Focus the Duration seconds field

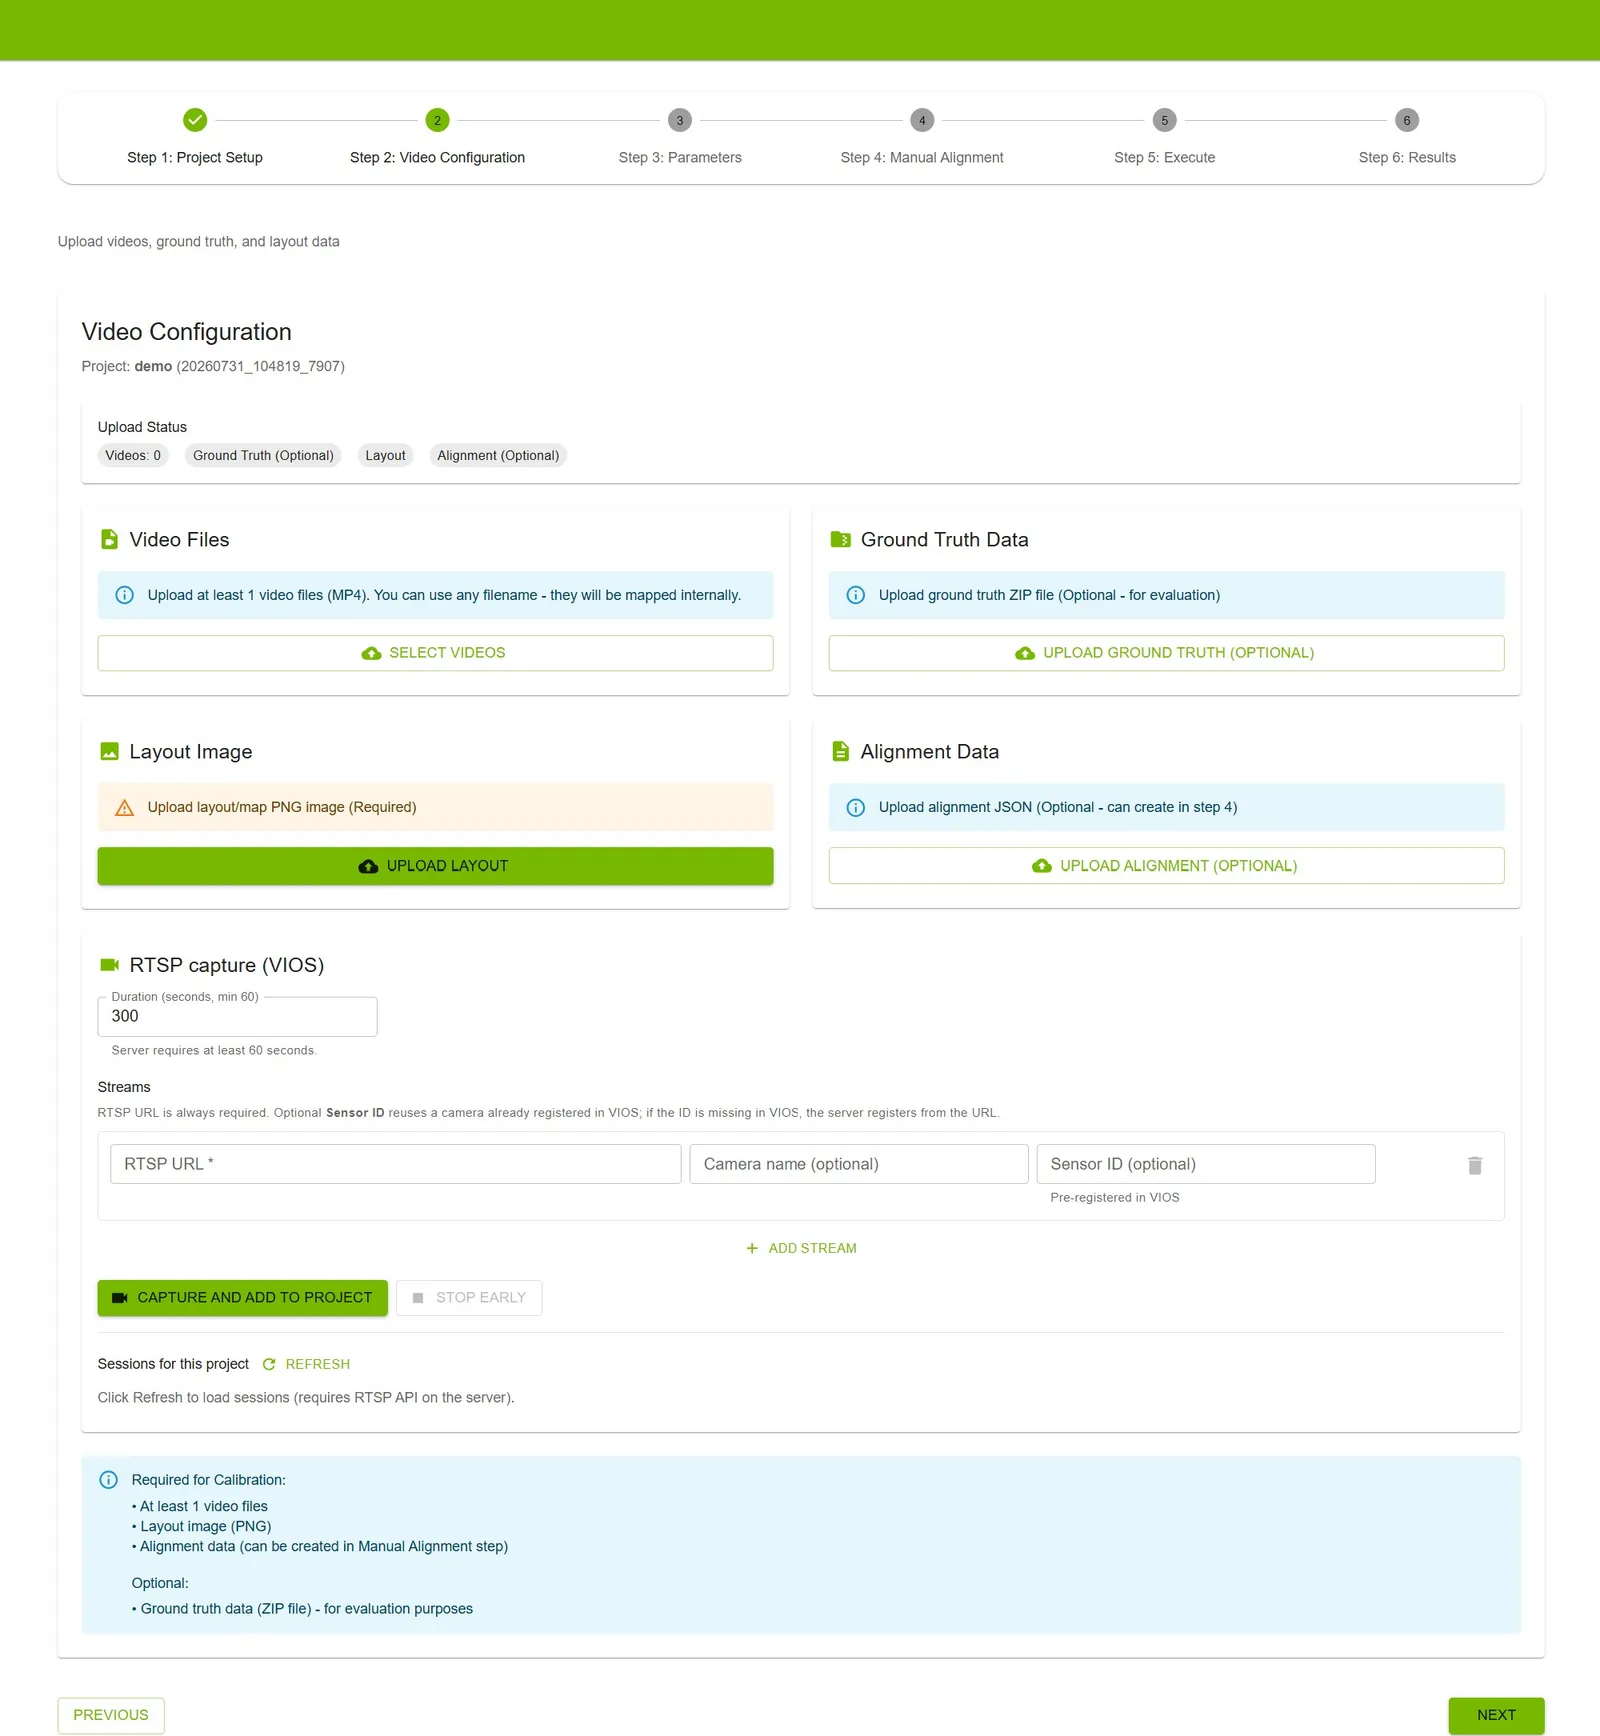[x=237, y=1016]
